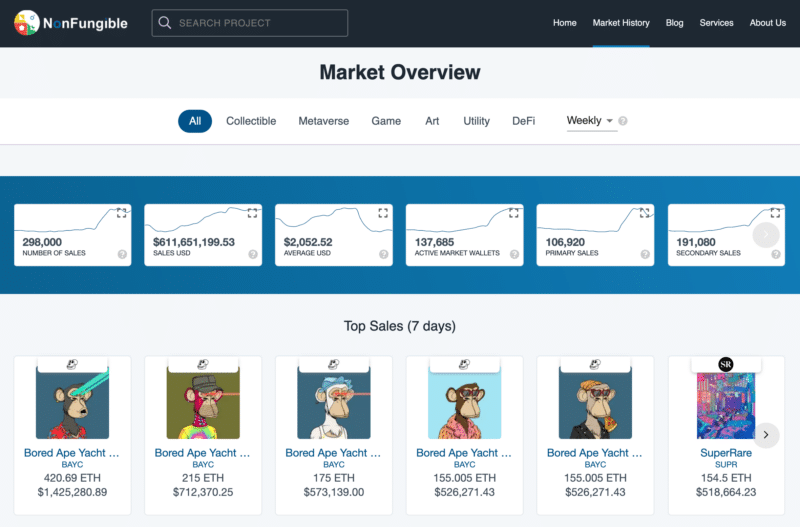Click help icon next to Weekly
Image resolution: width=800 pixels, height=527 pixels.
623,121
